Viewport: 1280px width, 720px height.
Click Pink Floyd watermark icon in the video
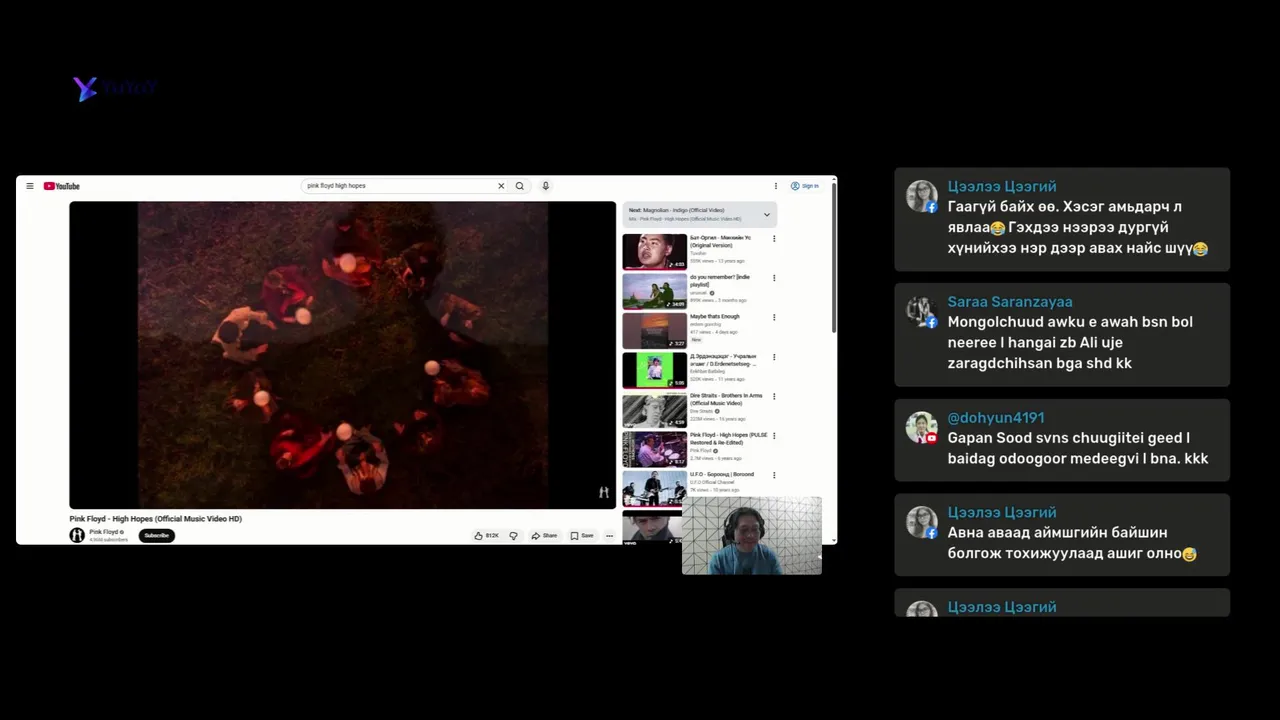(x=603, y=492)
